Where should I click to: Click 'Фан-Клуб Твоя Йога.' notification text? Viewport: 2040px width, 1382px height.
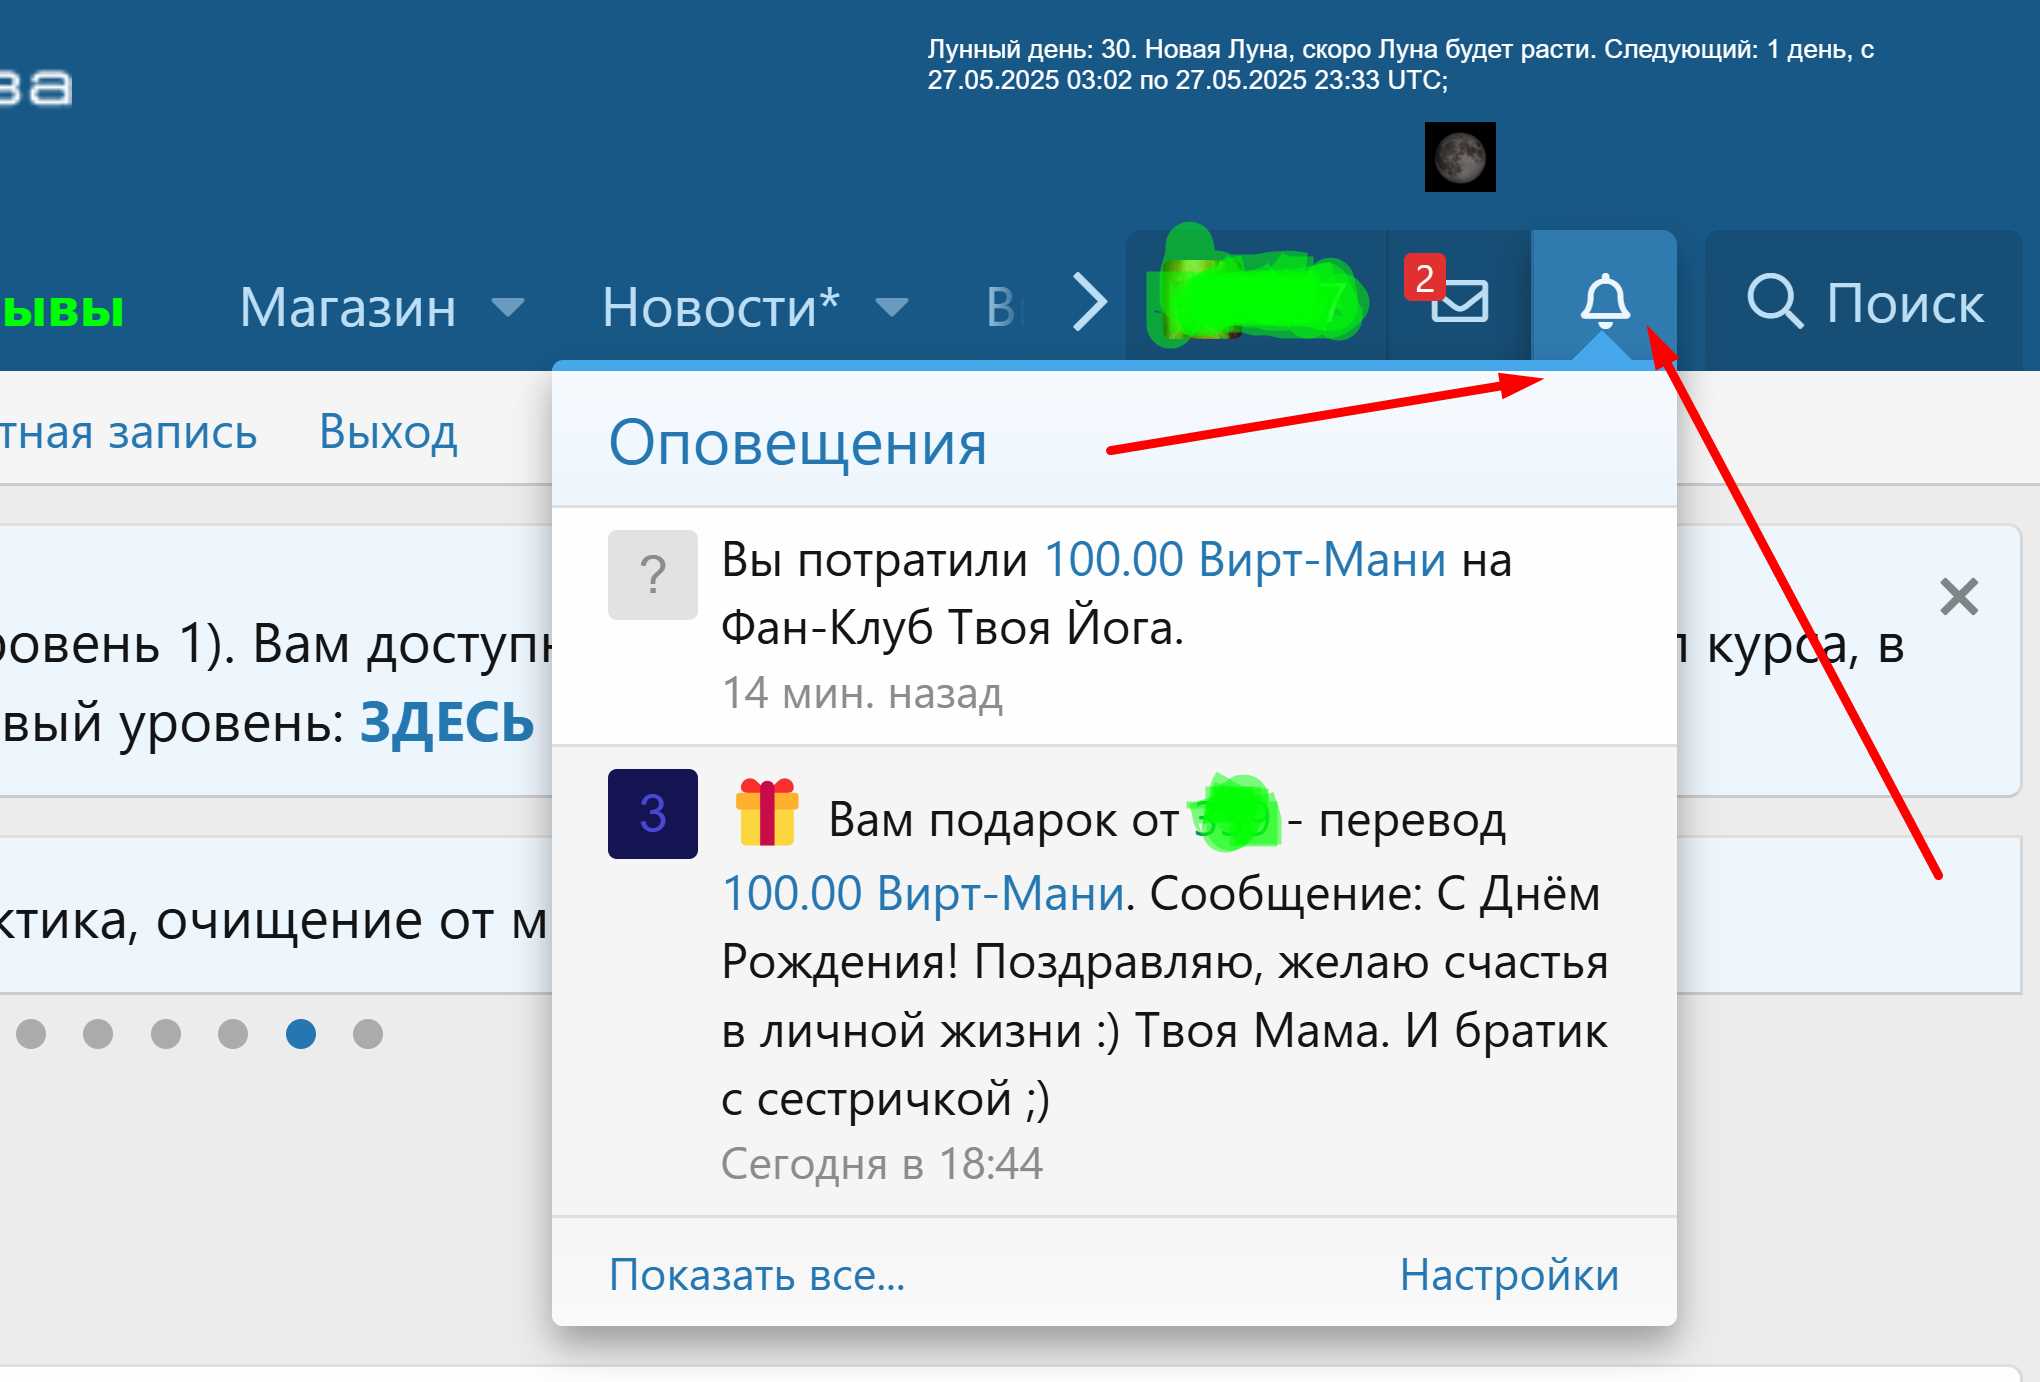pos(952,627)
